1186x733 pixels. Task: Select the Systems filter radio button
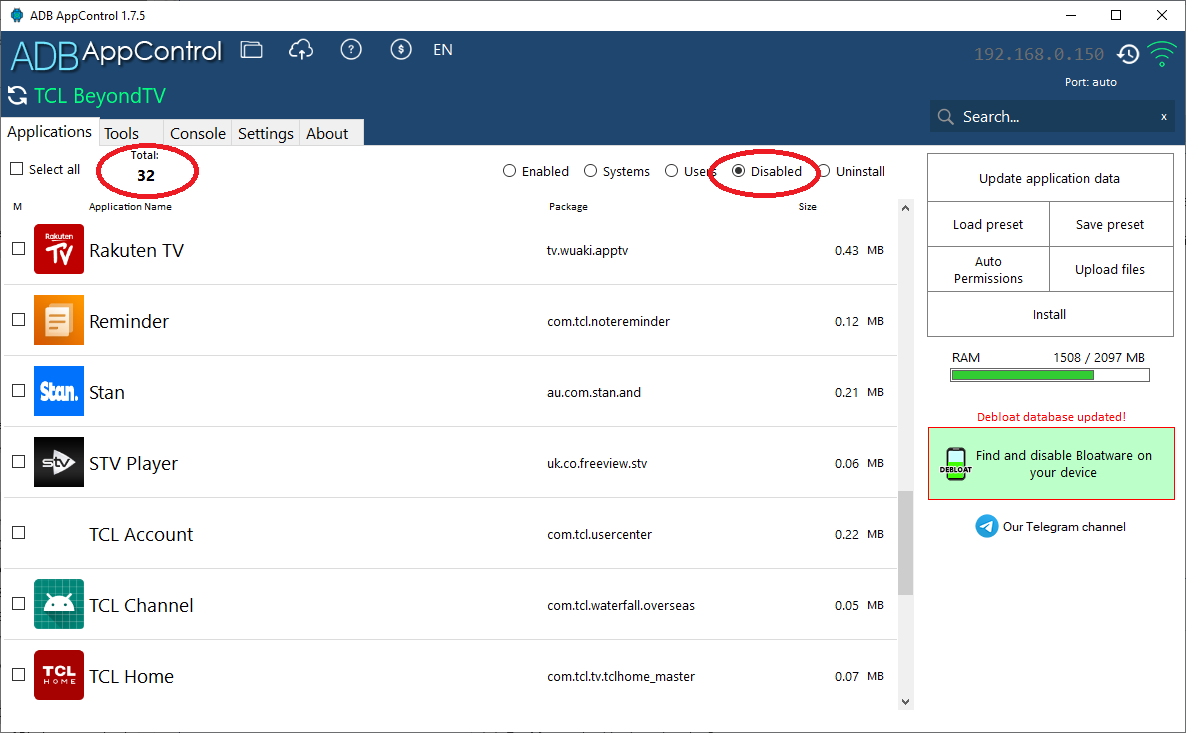590,171
